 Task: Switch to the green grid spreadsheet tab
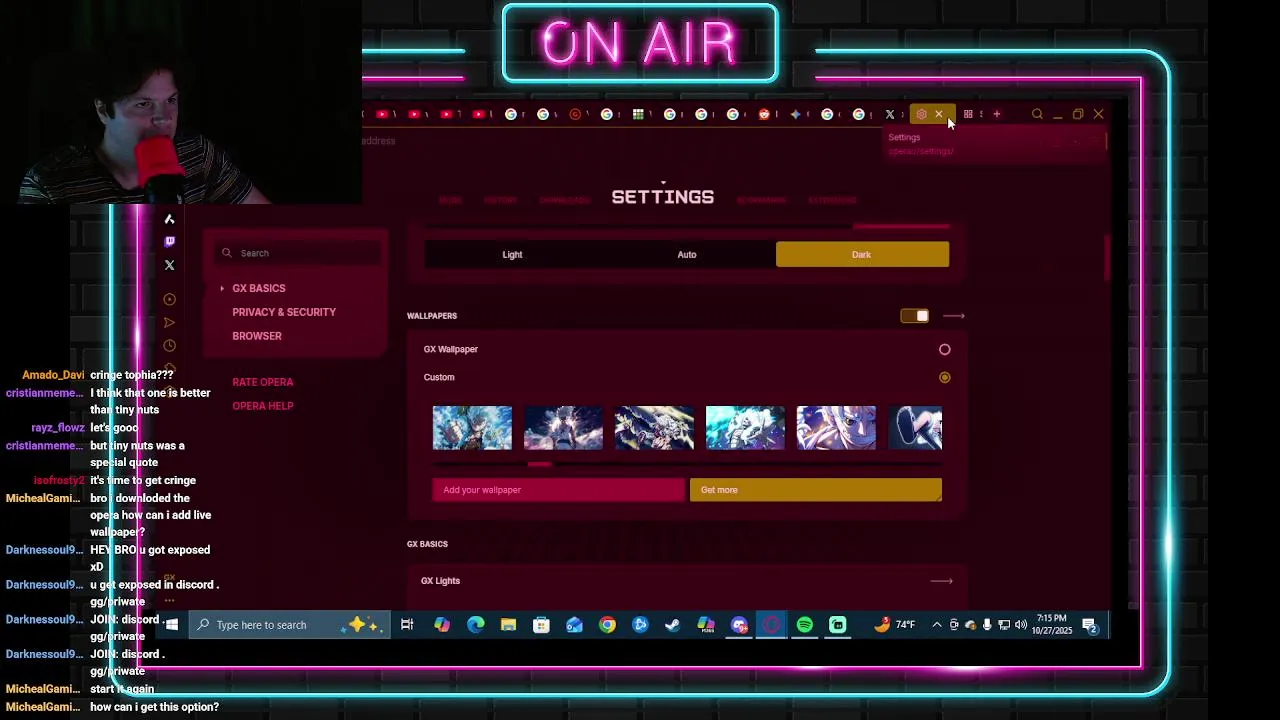(638, 114)
